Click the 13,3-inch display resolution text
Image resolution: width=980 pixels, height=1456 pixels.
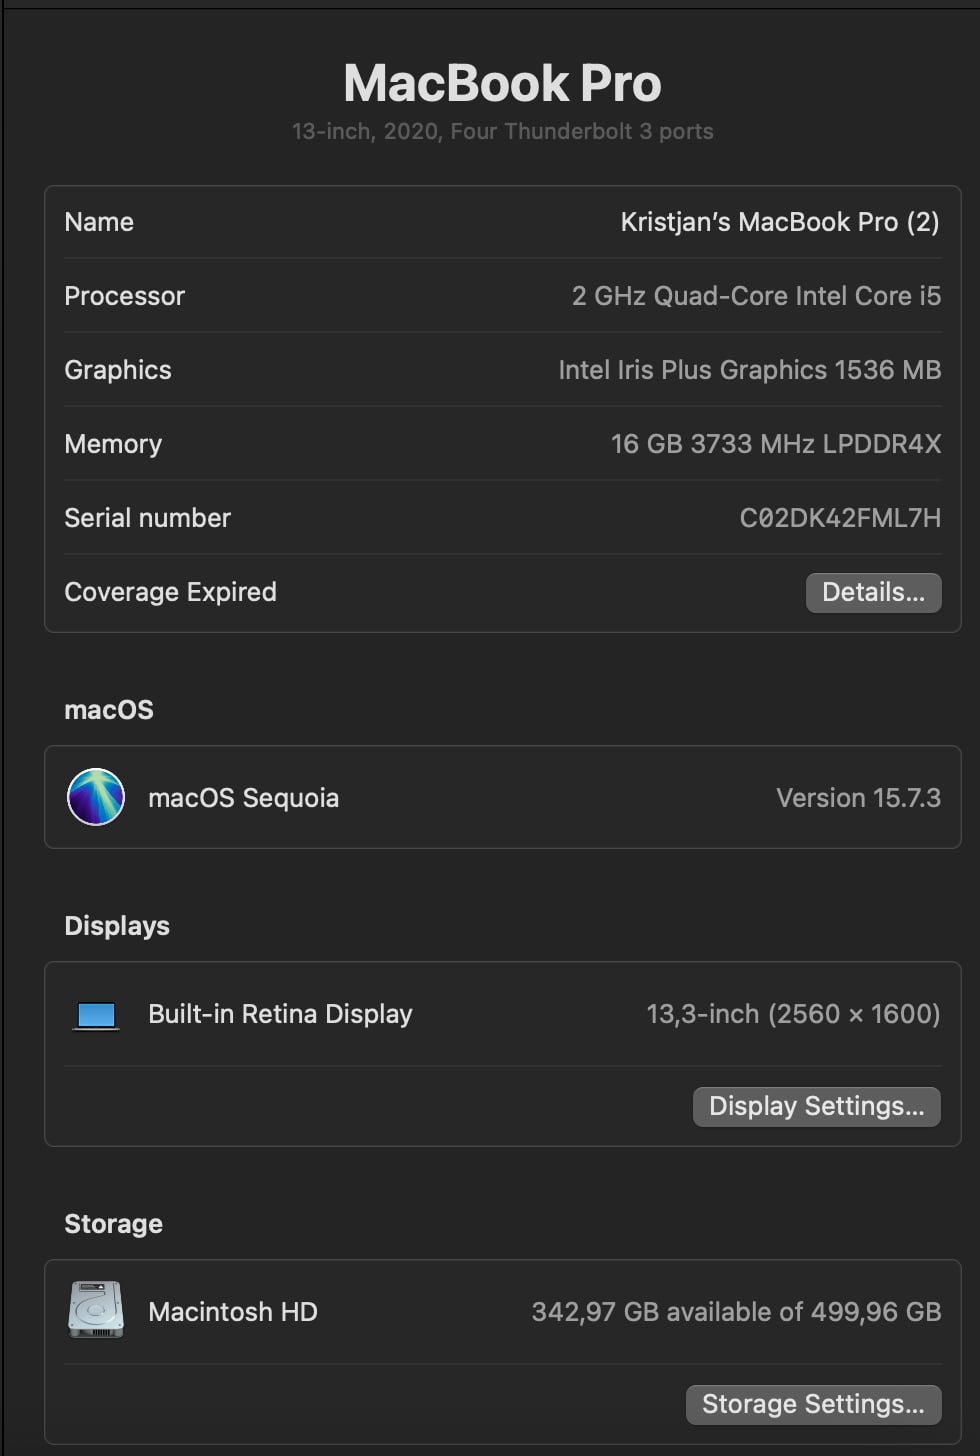793,1014
